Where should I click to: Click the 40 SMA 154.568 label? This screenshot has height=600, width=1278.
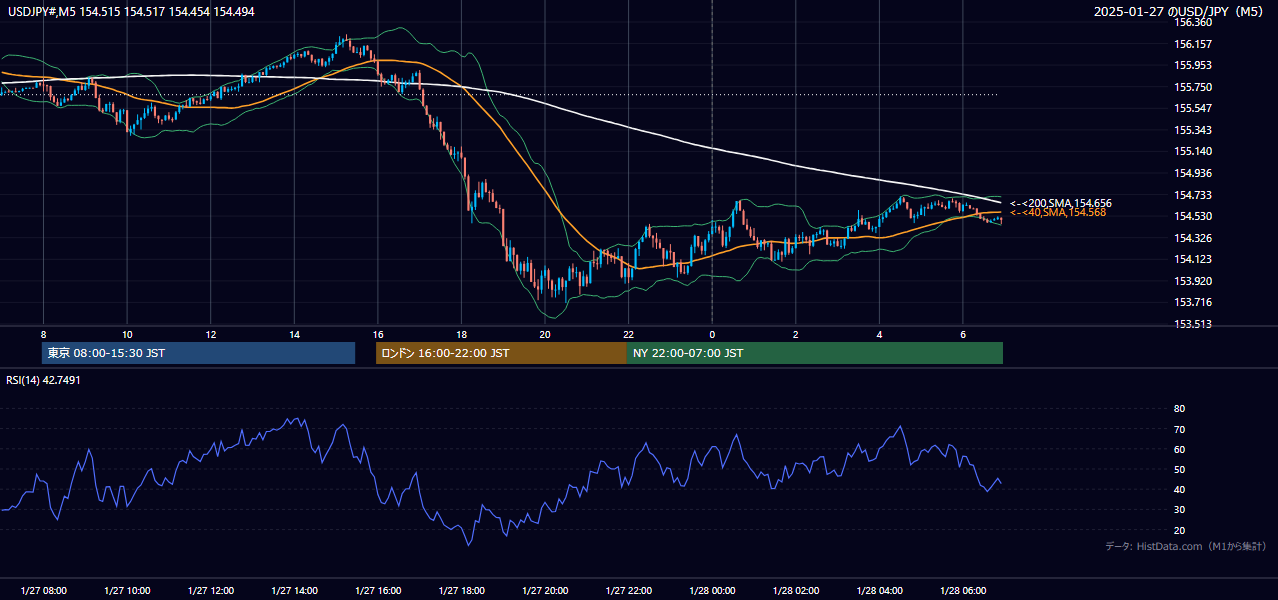1058,212
